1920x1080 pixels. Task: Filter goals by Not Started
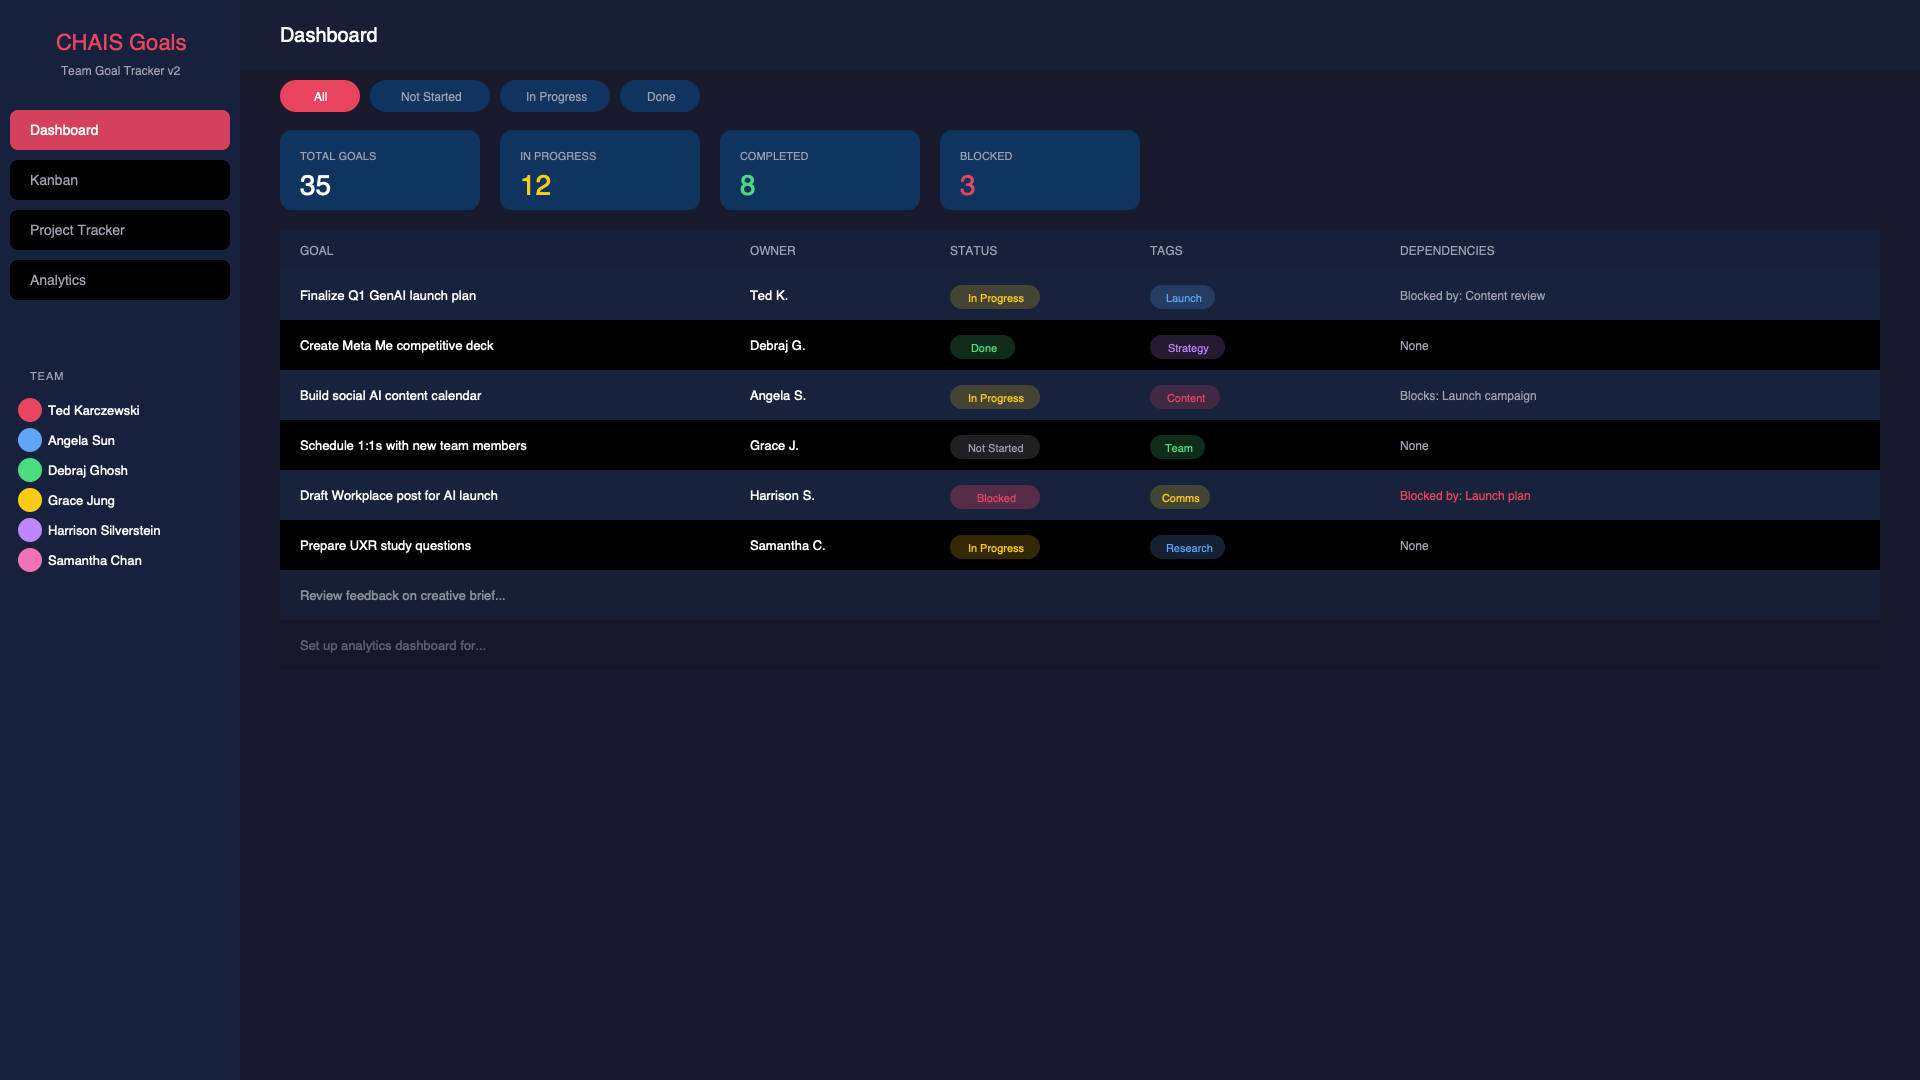click(430, 96)
